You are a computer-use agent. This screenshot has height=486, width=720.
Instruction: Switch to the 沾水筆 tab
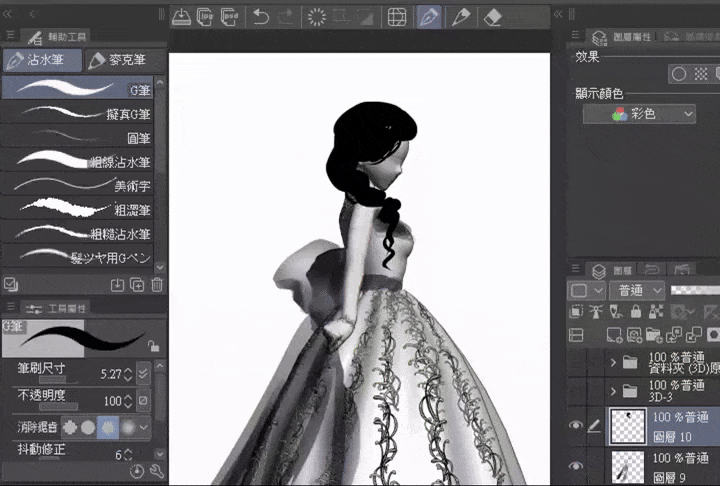click(x=40, y=61)
